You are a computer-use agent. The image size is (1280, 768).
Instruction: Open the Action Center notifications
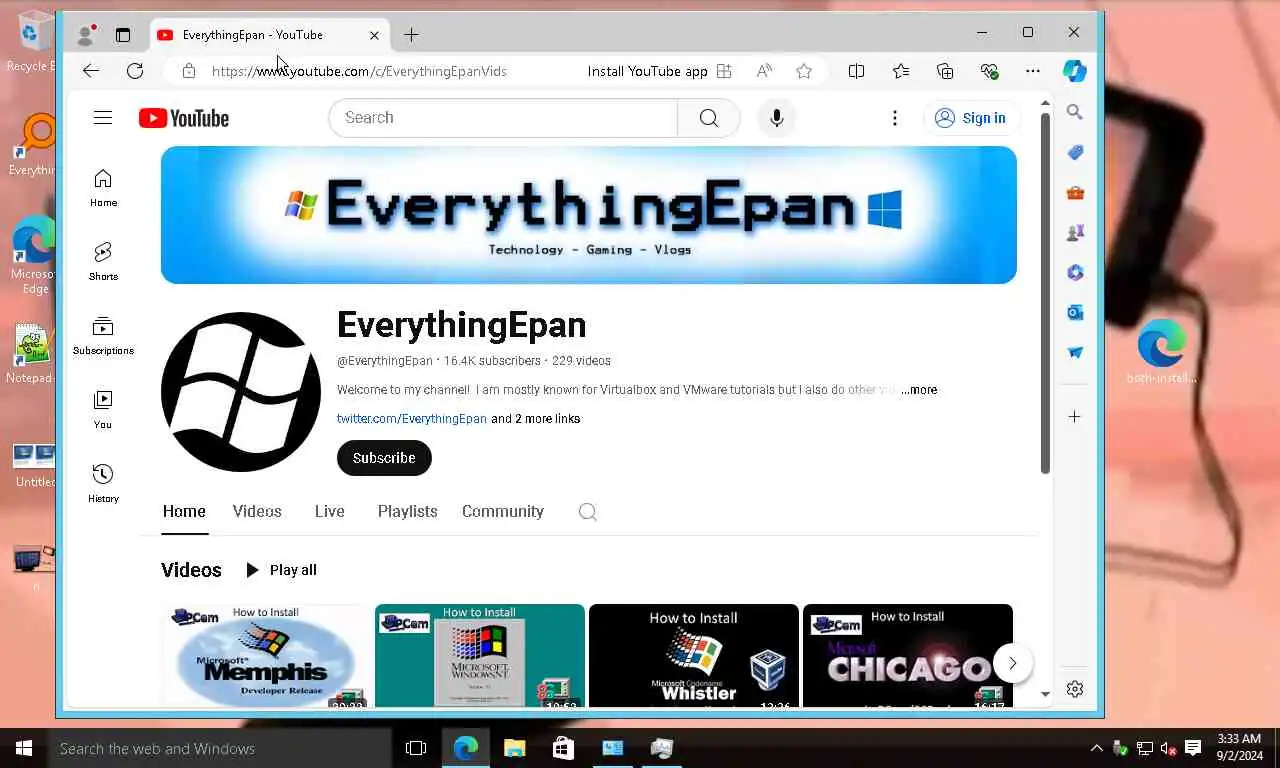(x=1193, y=748)
